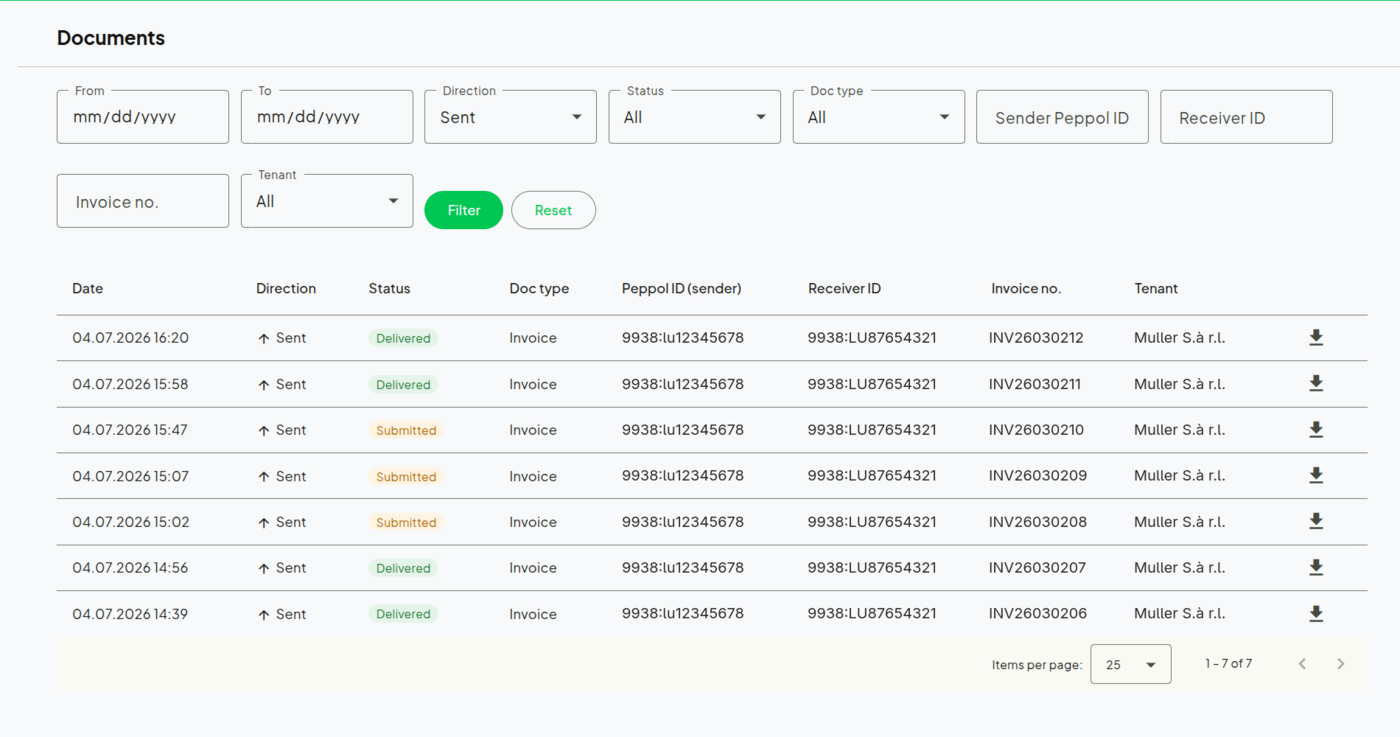The width and height of the screenshot is (1400, 737).
Task: Click Muller S.à r.l. in INV26030212 row
Action: [x=1179, y=338]
